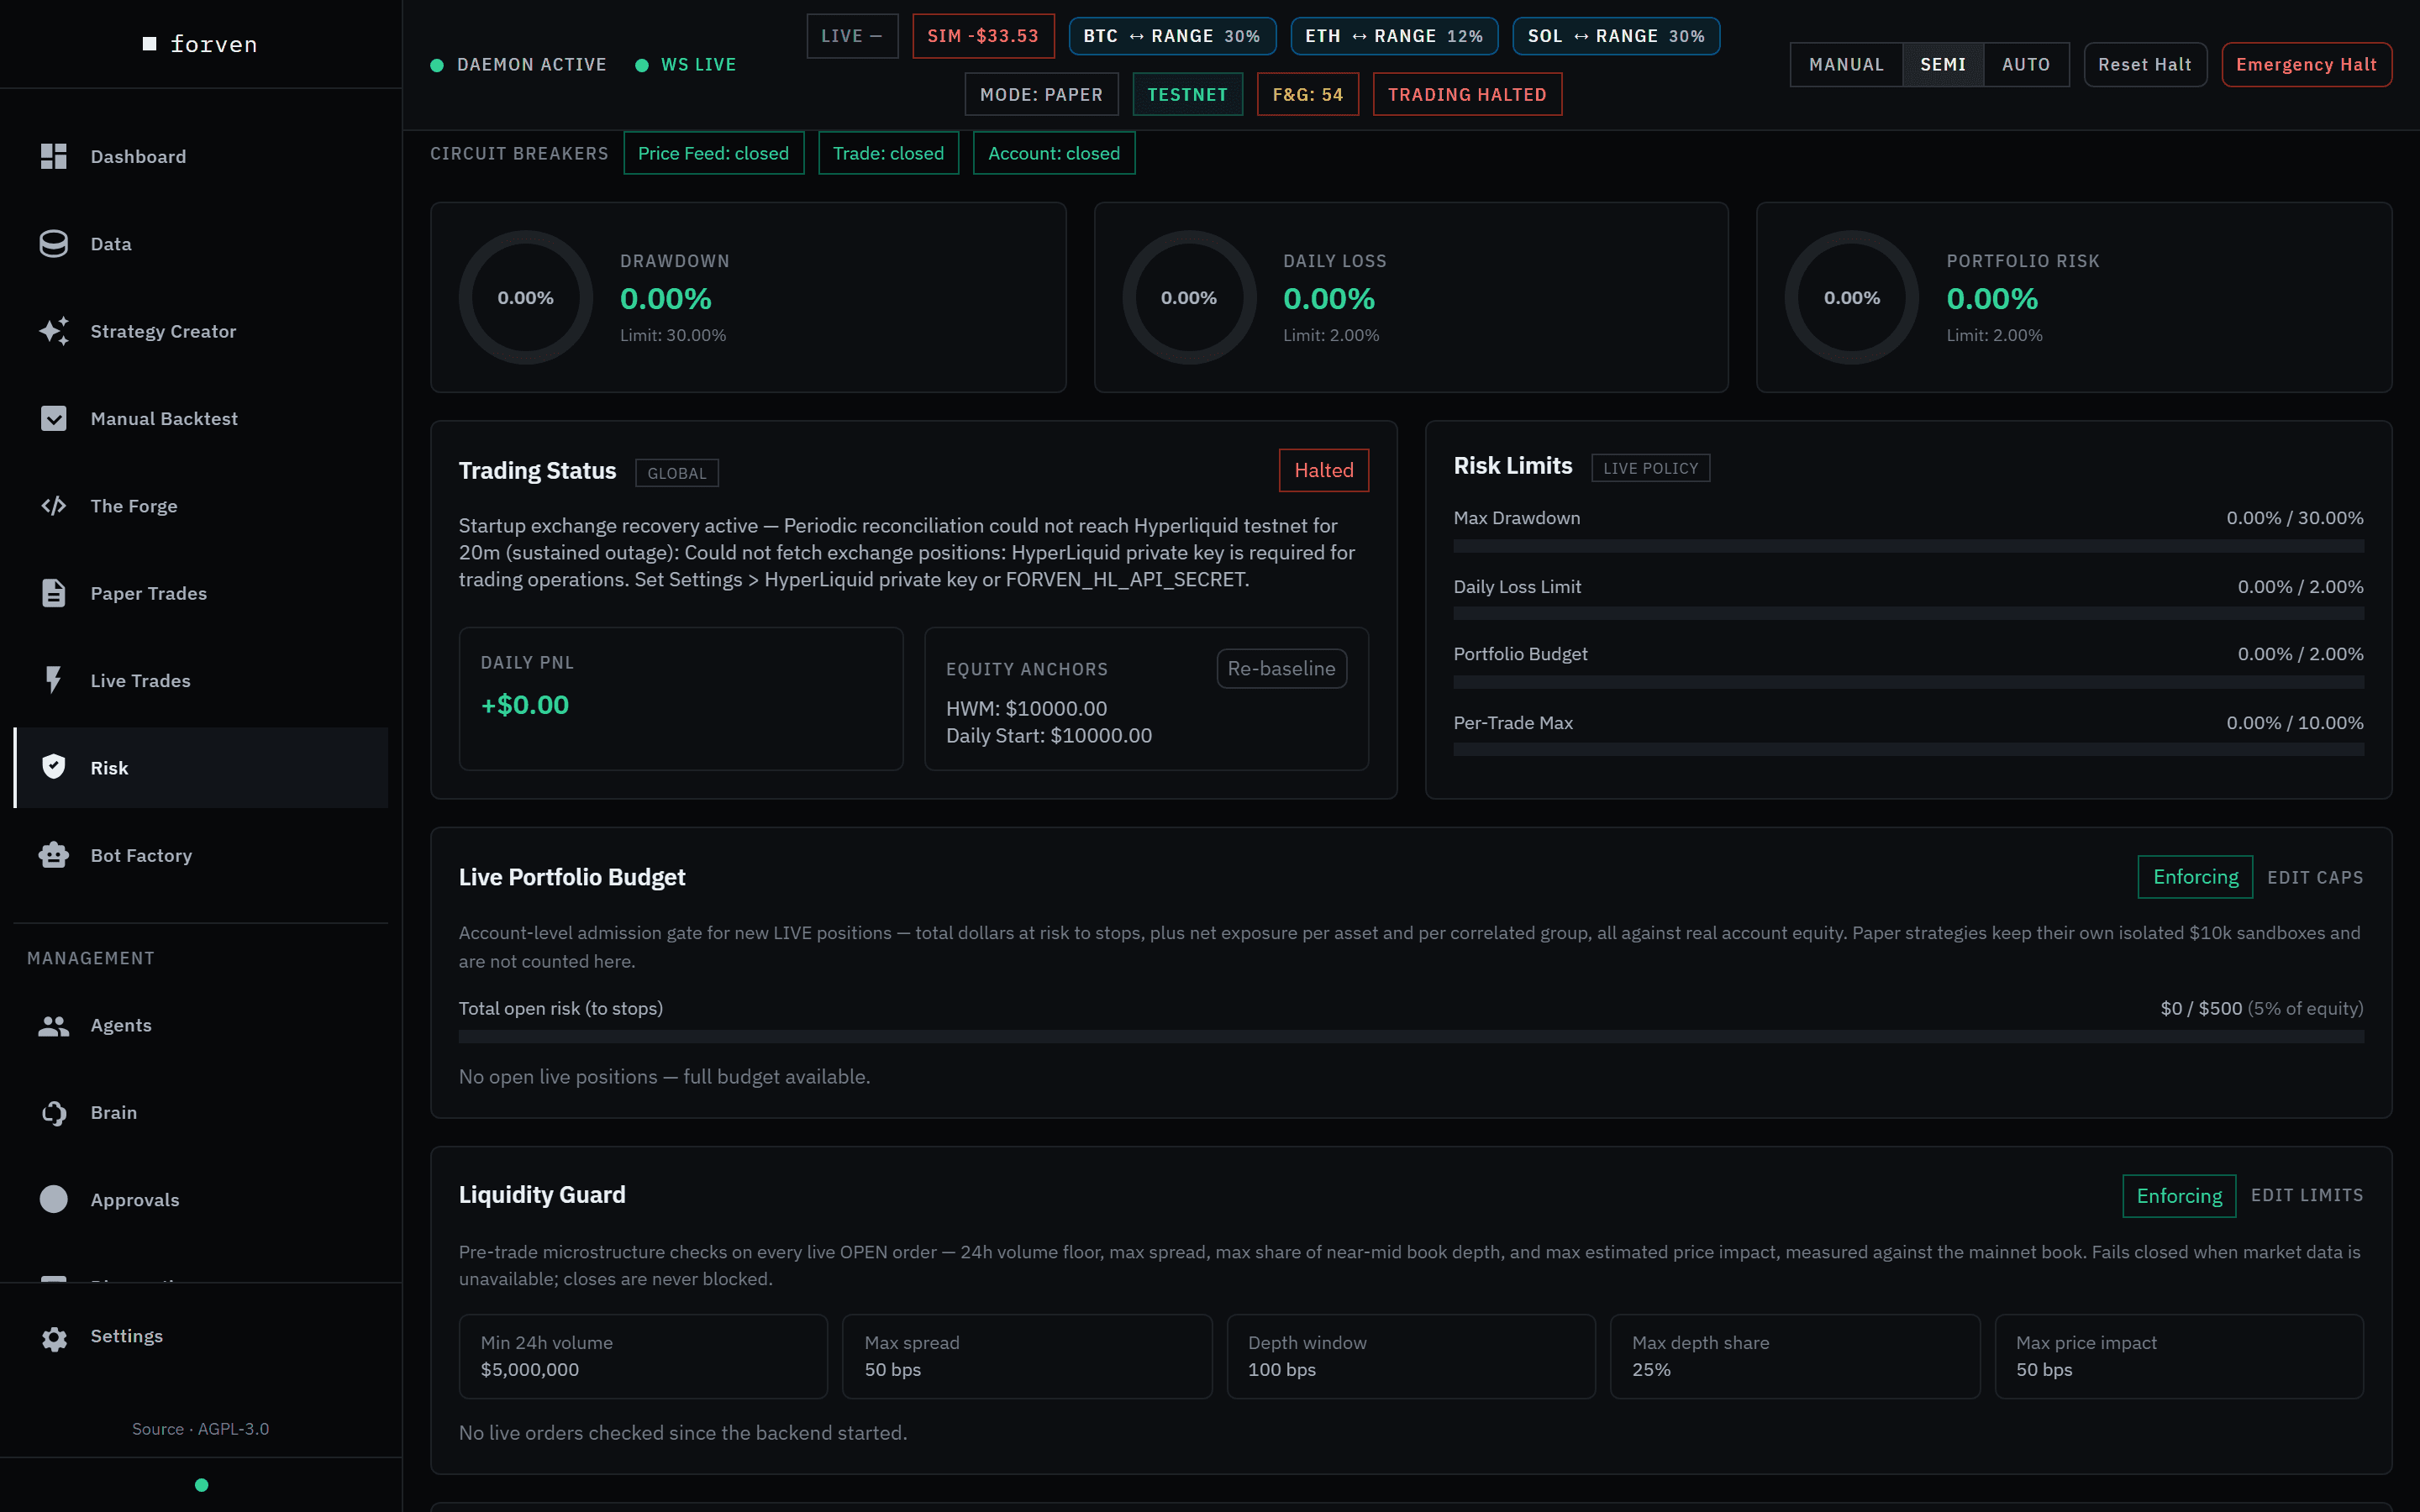The height and width of the screenshot is (1512, 2420).
Task: Switch trading mode to AUTO
Action: pyautogui.click(x=2026, y=65)
